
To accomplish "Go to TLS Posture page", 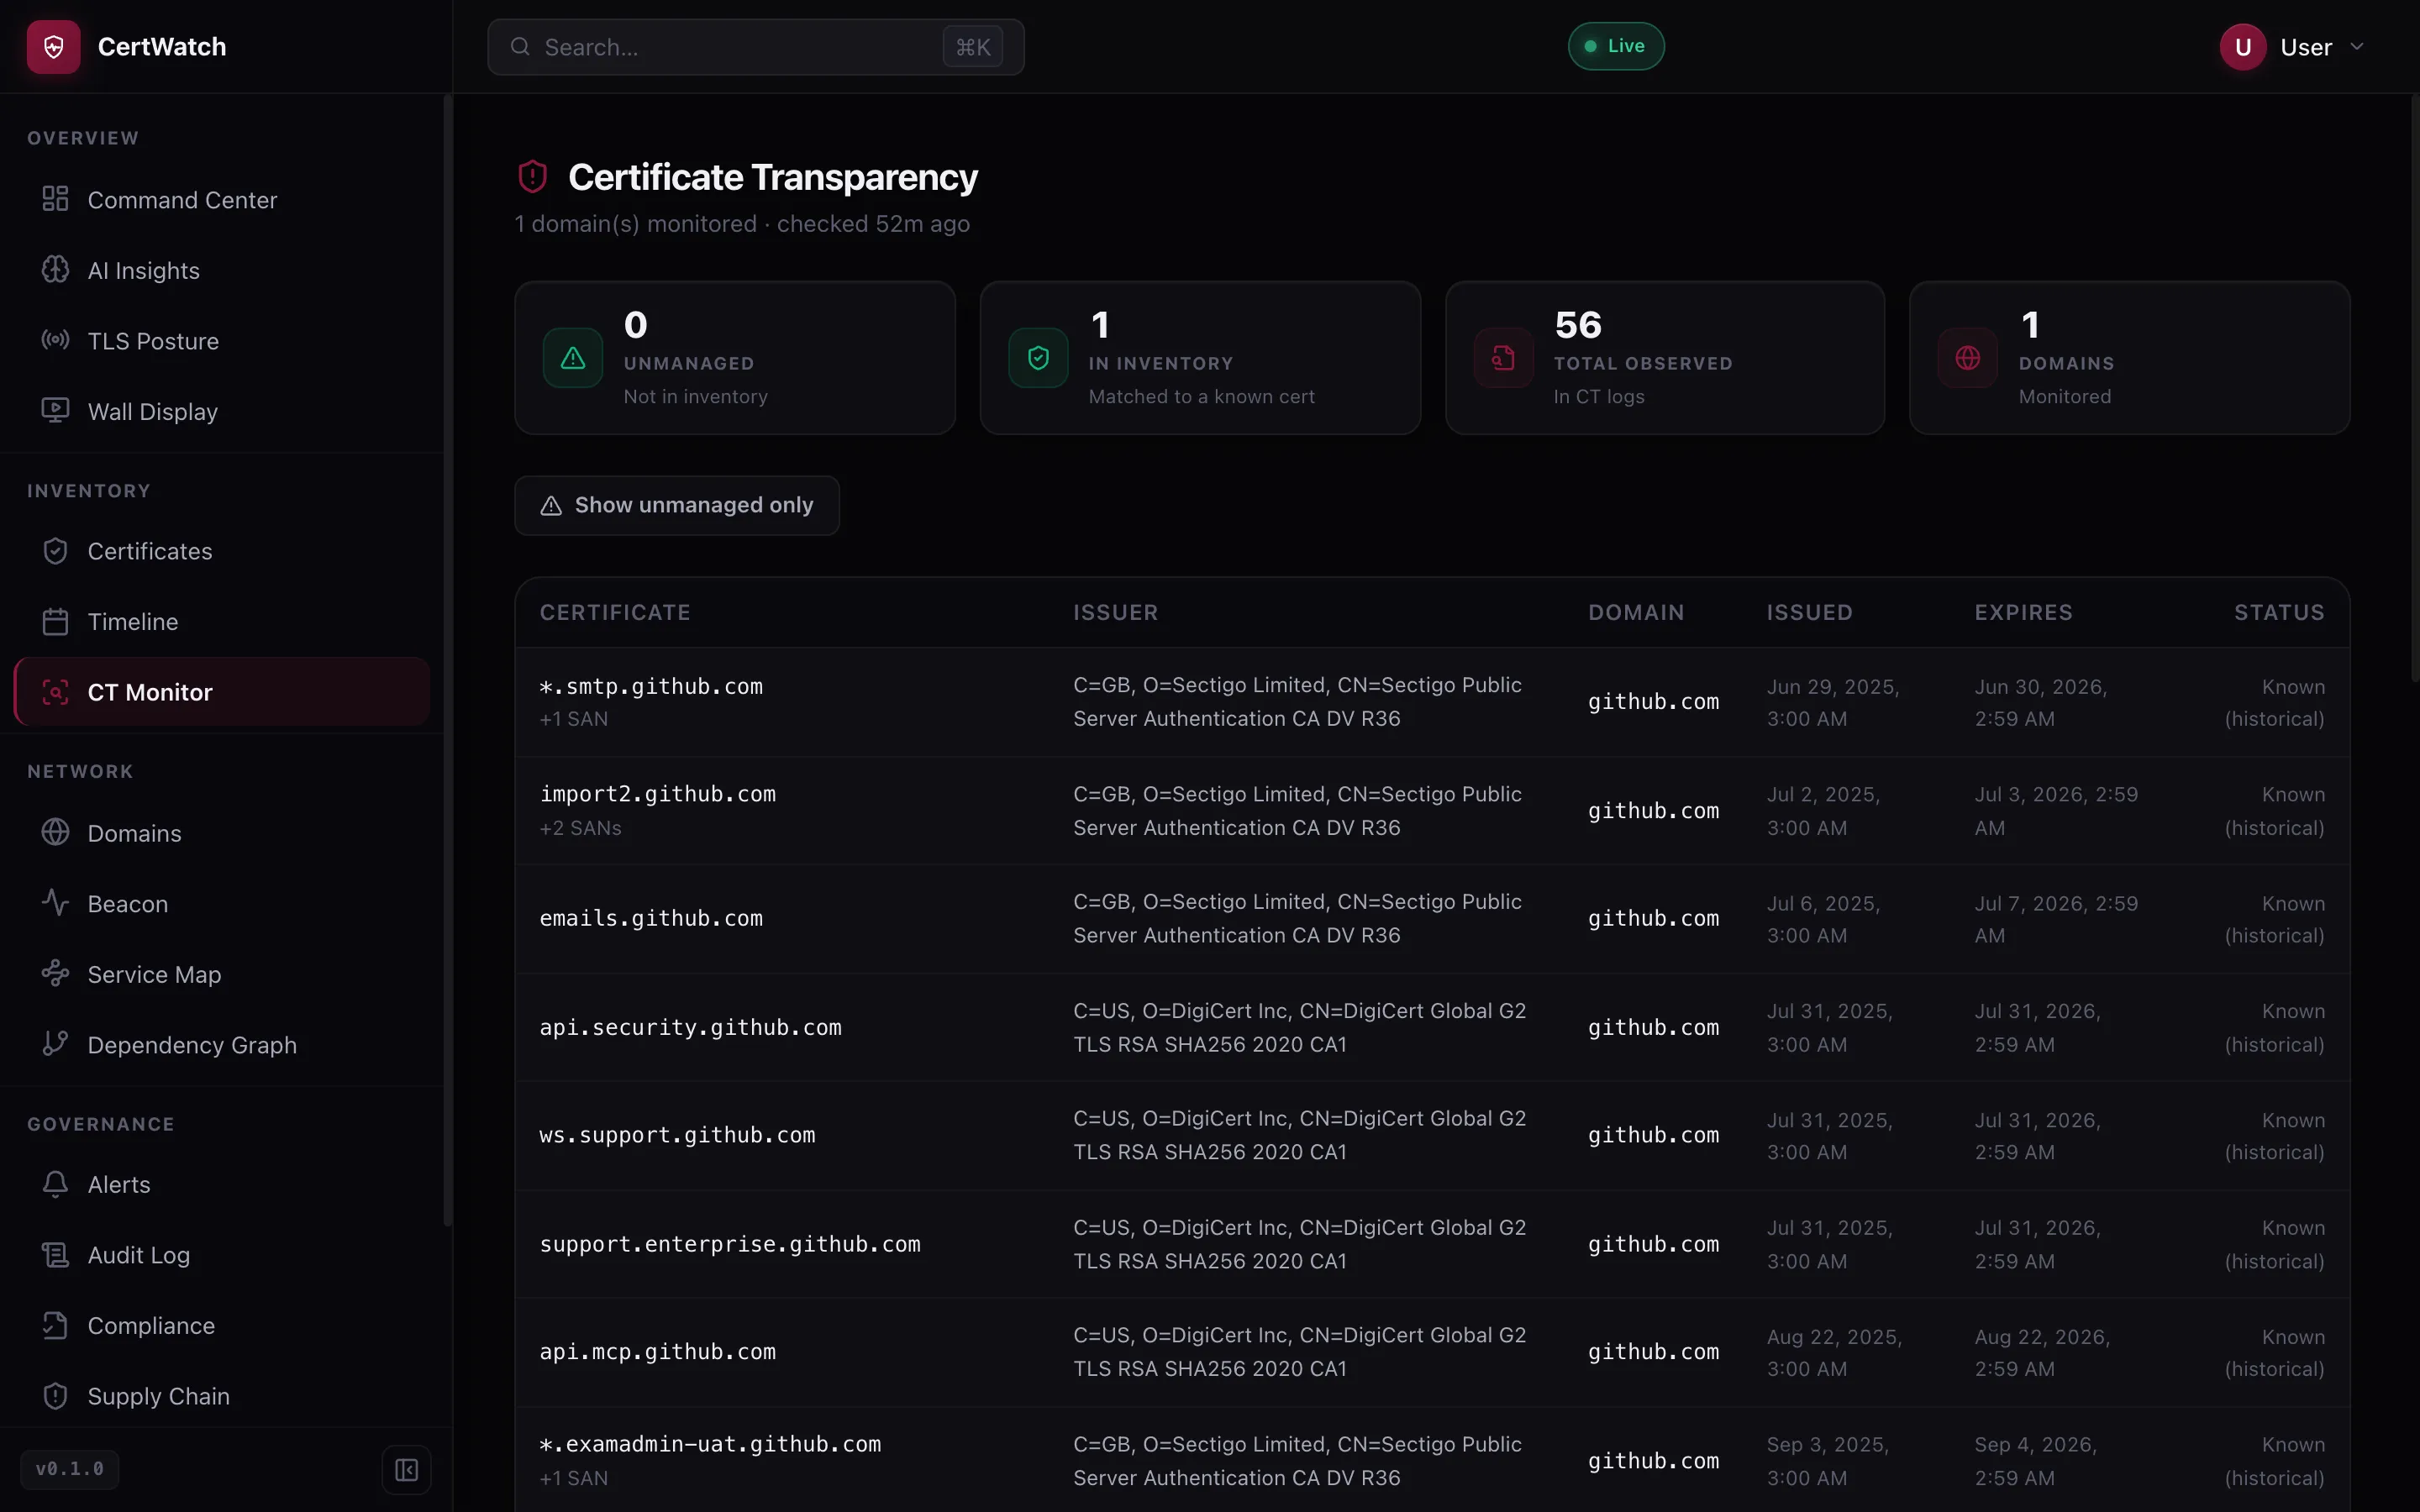I will pyautogui.click(x=222, y=340).
